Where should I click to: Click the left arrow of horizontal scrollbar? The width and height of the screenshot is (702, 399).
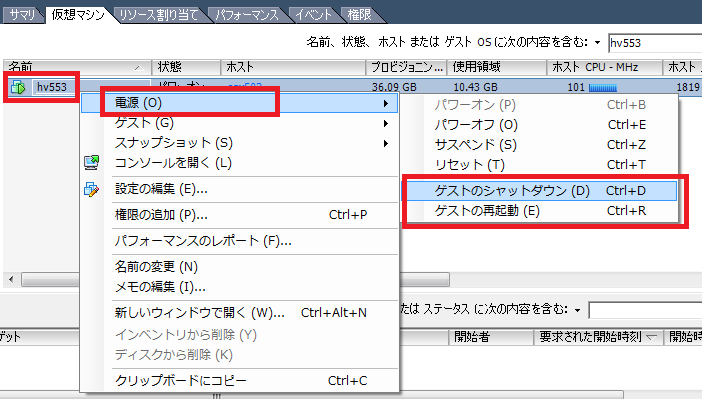[11, 279]
